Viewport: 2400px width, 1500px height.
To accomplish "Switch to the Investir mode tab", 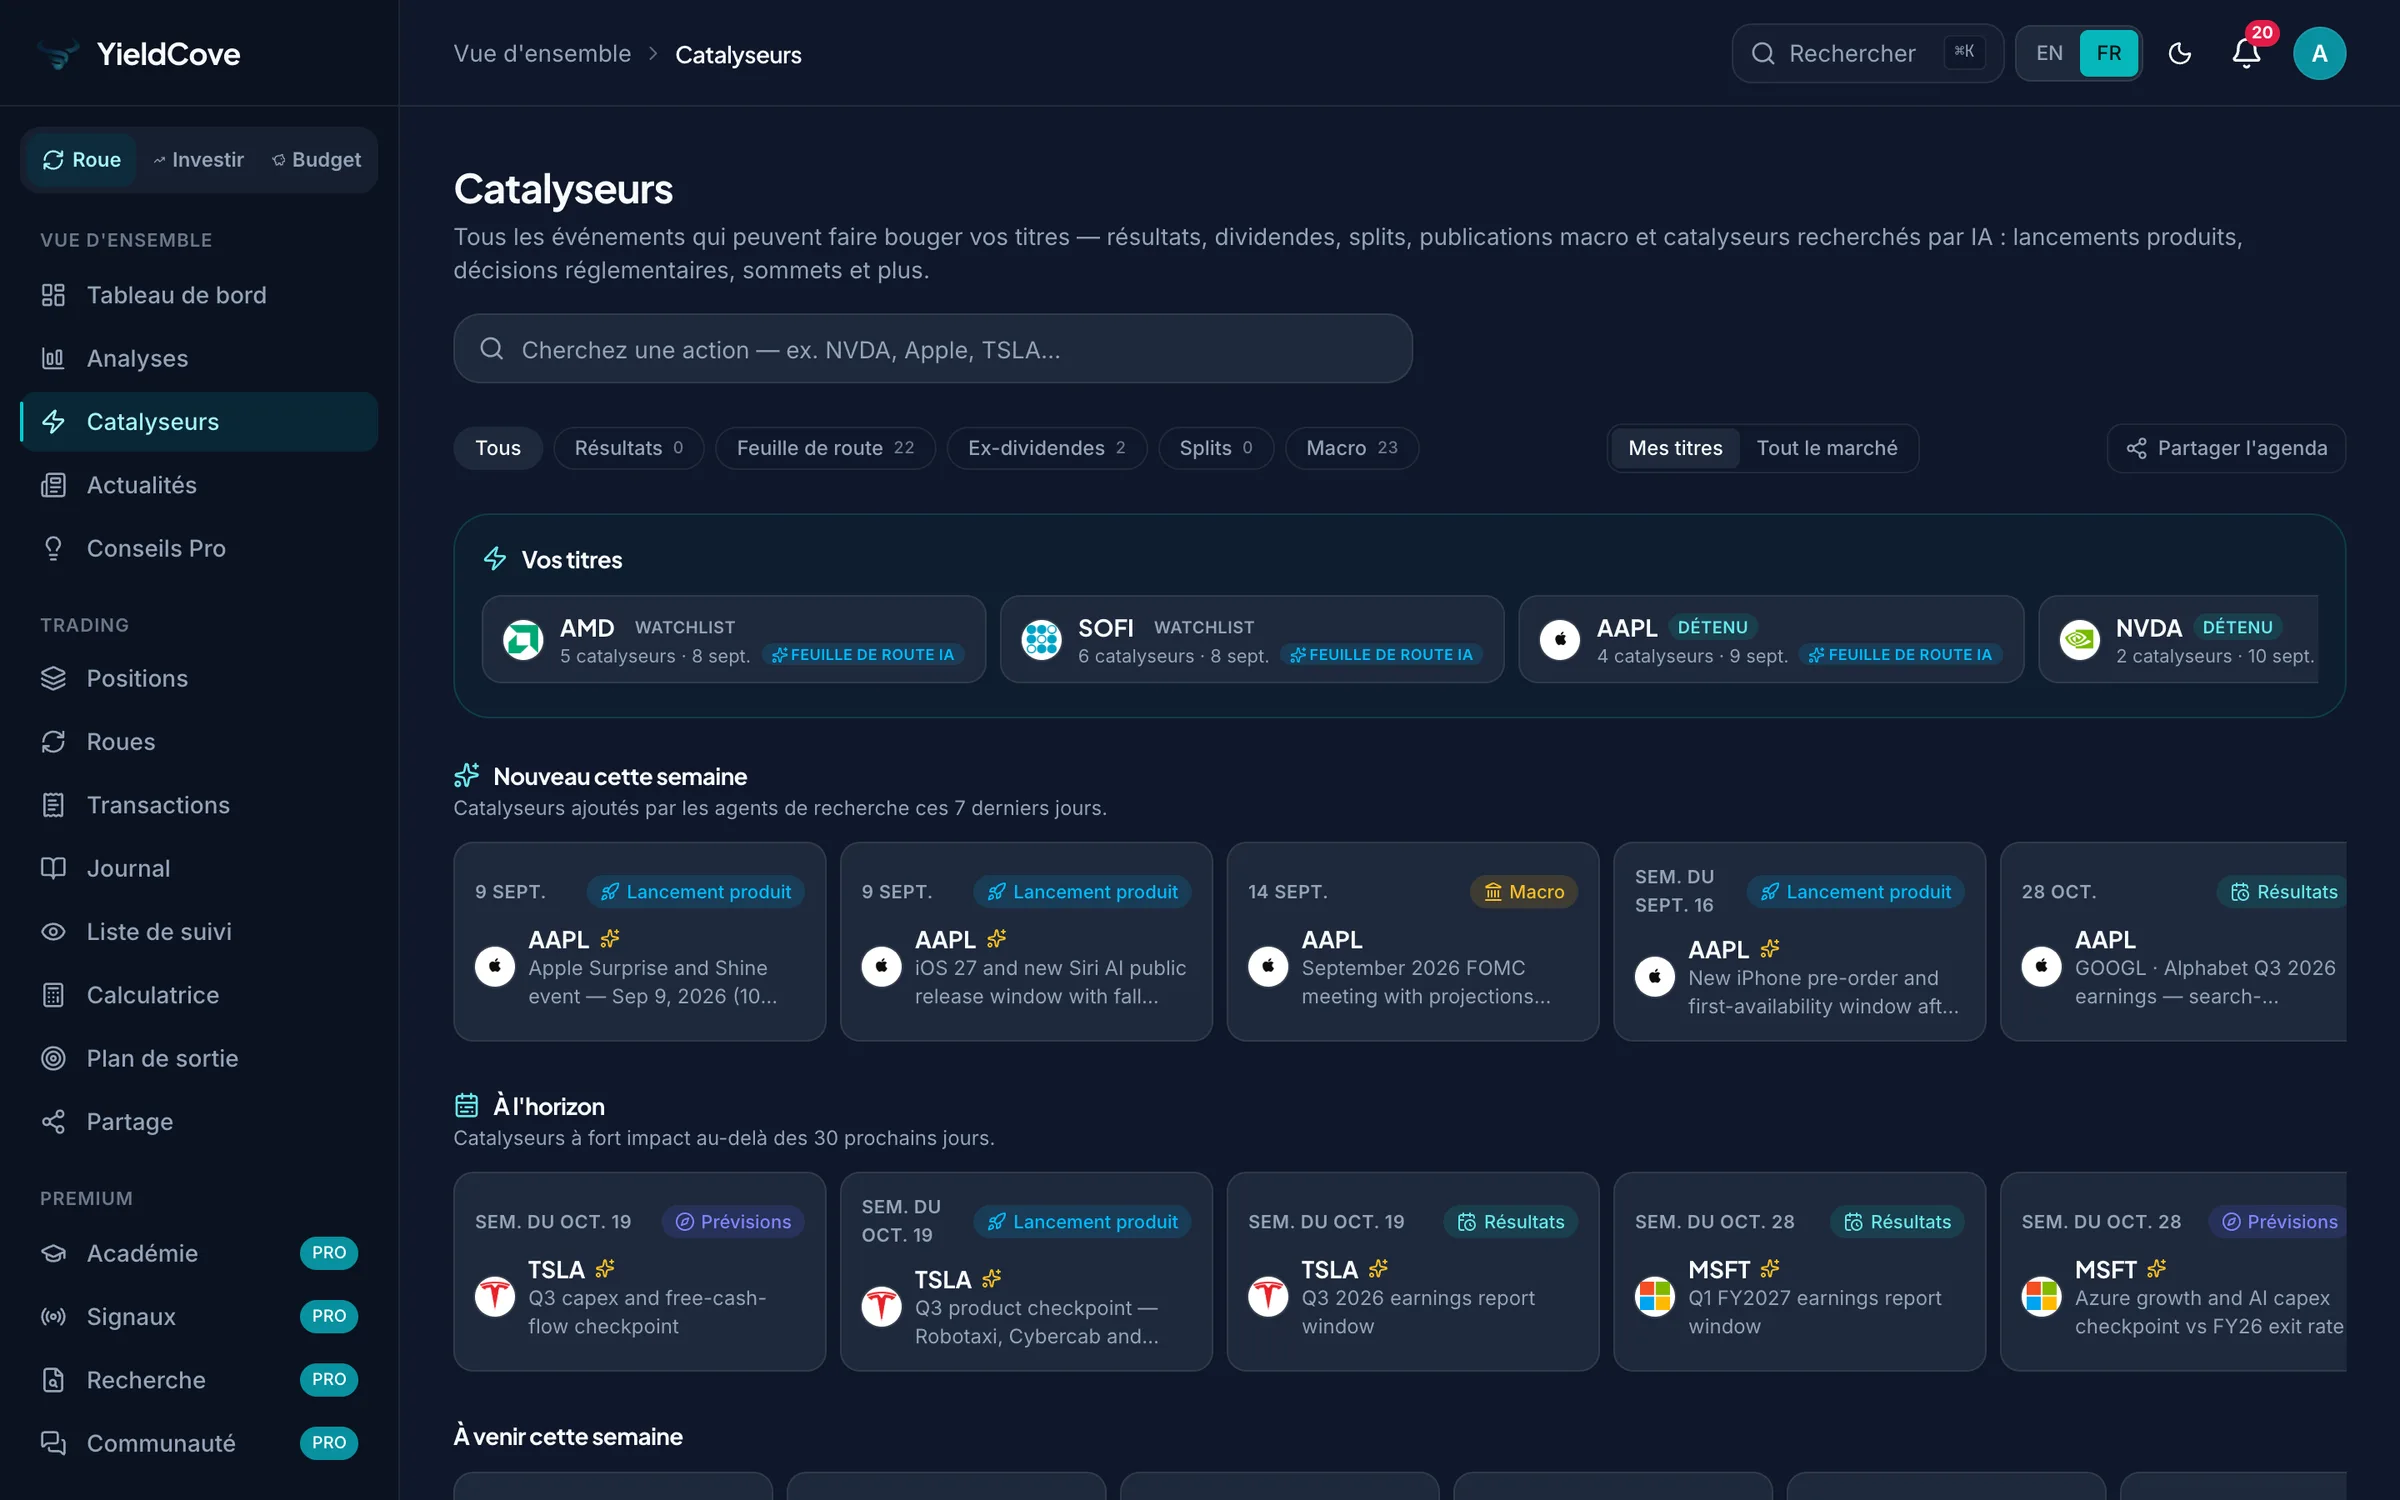I will (198, 160).
